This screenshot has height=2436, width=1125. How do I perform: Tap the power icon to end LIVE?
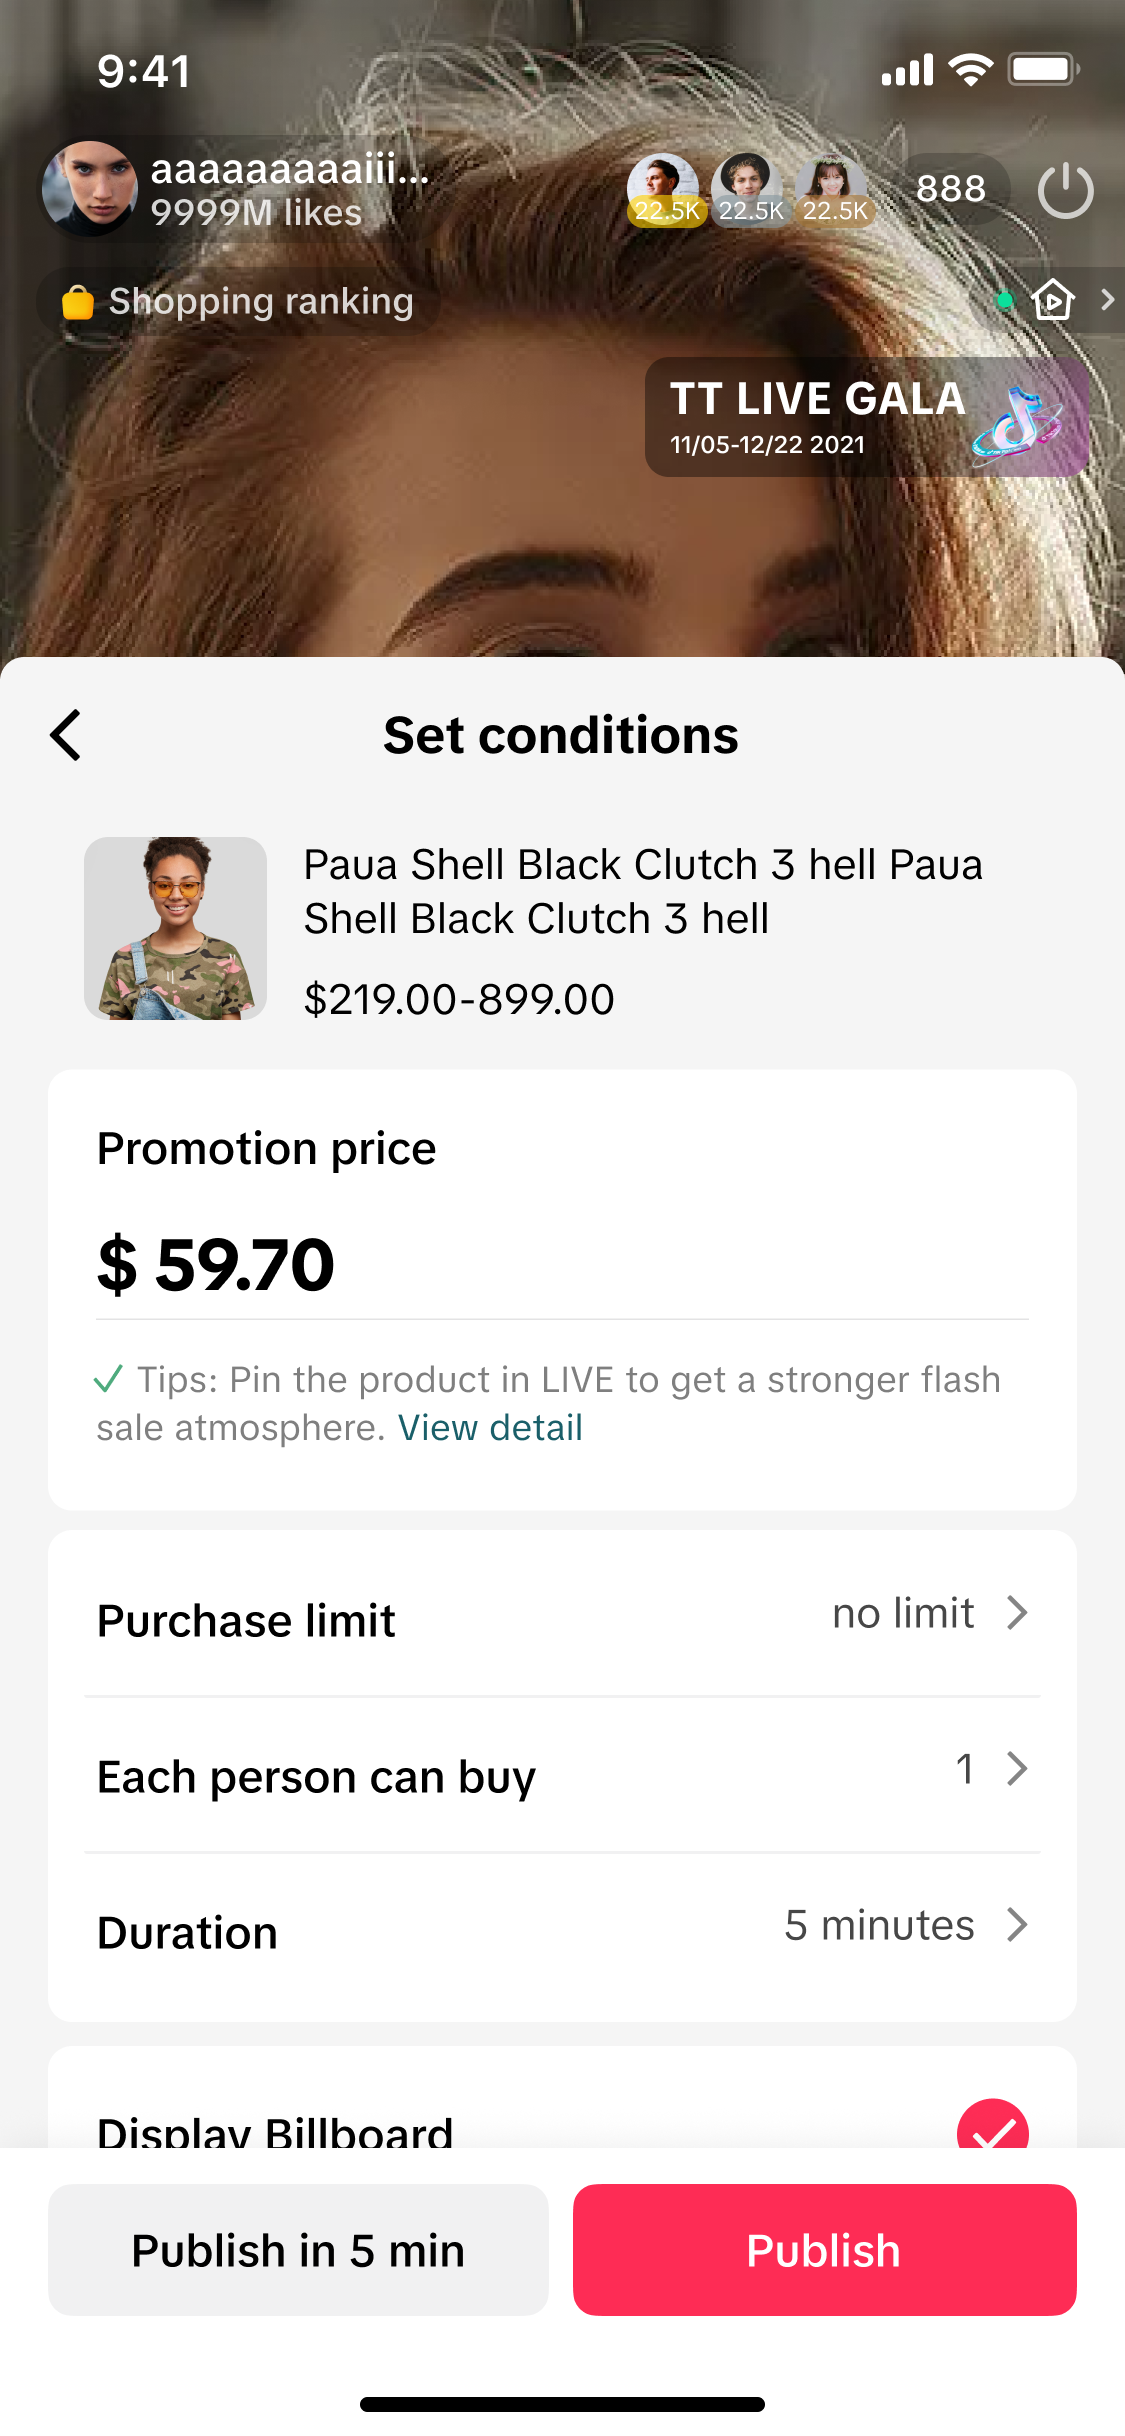coord(1065,190)
